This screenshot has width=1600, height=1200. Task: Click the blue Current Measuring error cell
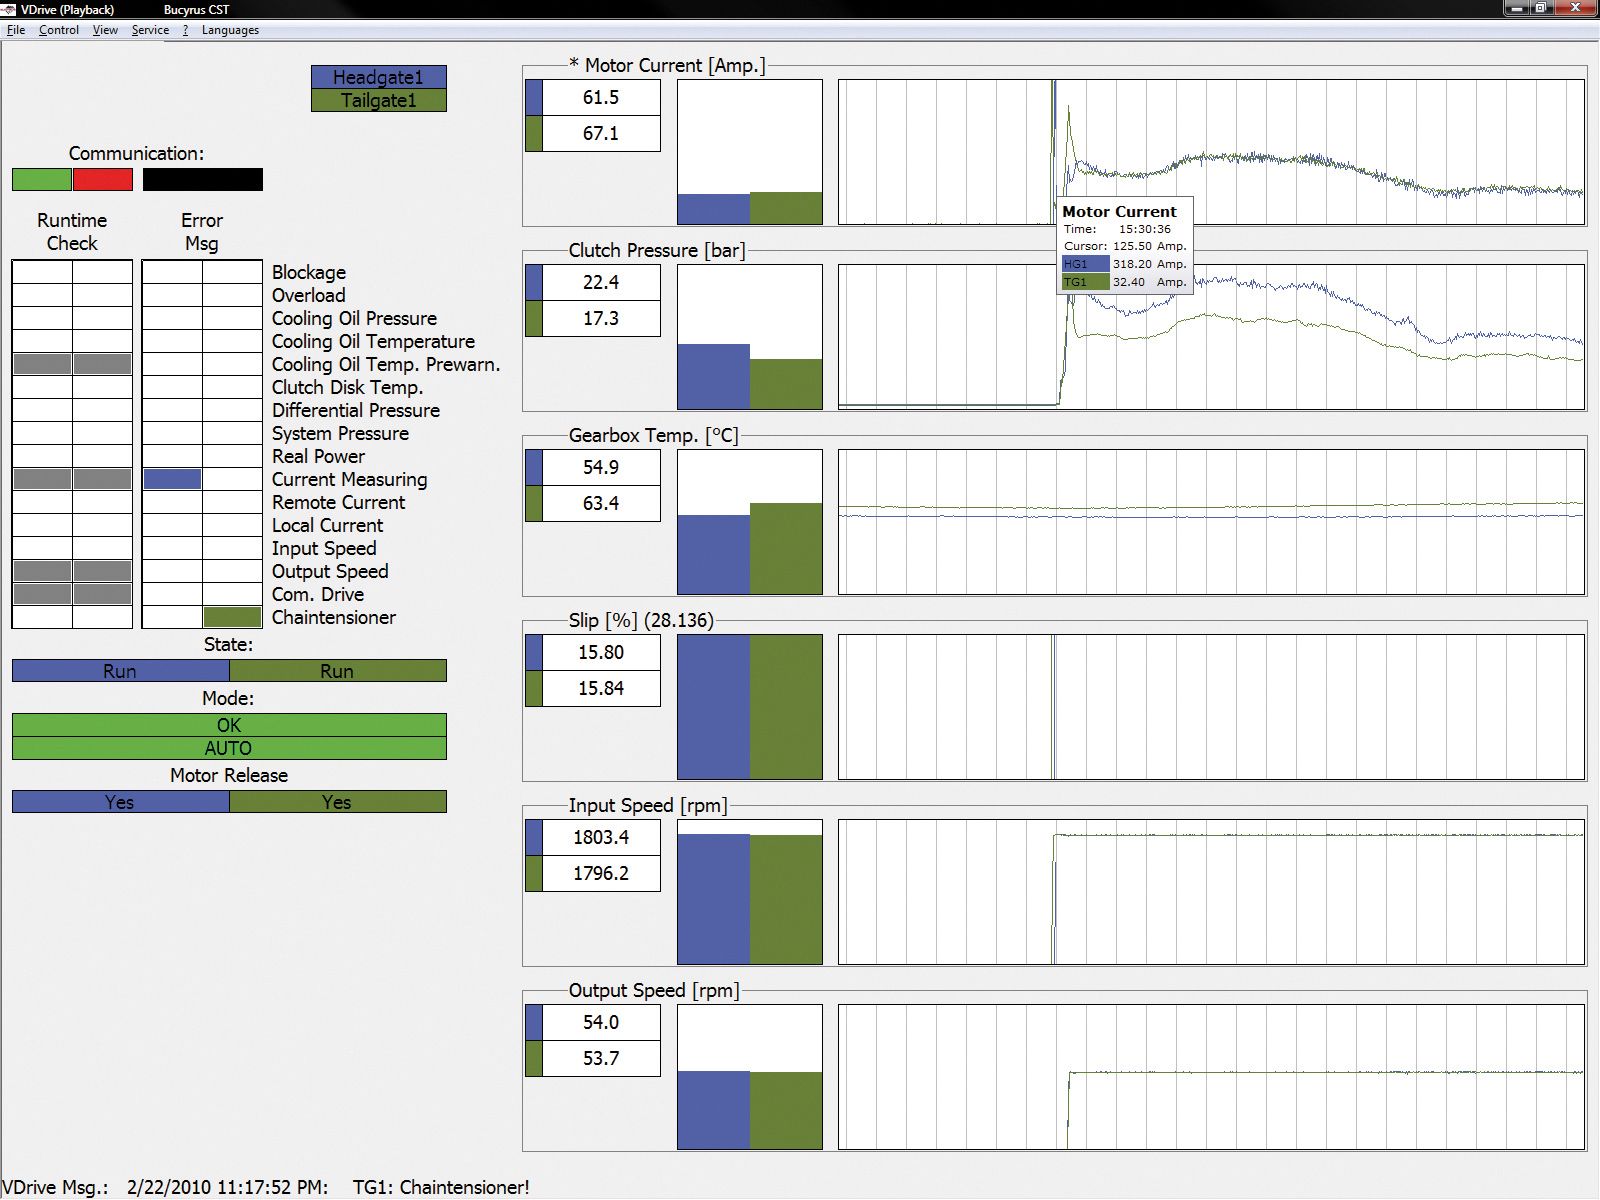pos(172,479)
